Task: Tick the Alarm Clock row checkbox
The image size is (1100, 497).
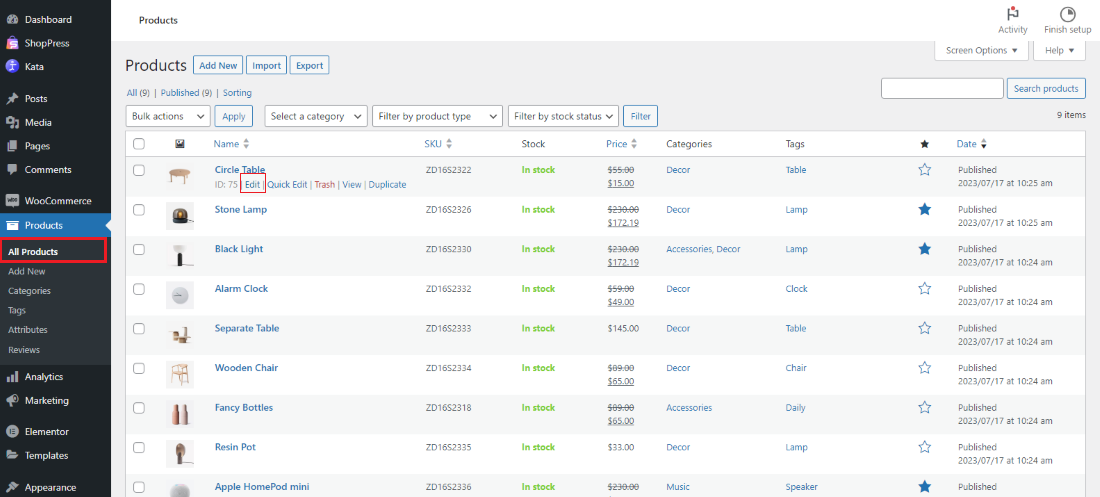Action: (139, 289)
